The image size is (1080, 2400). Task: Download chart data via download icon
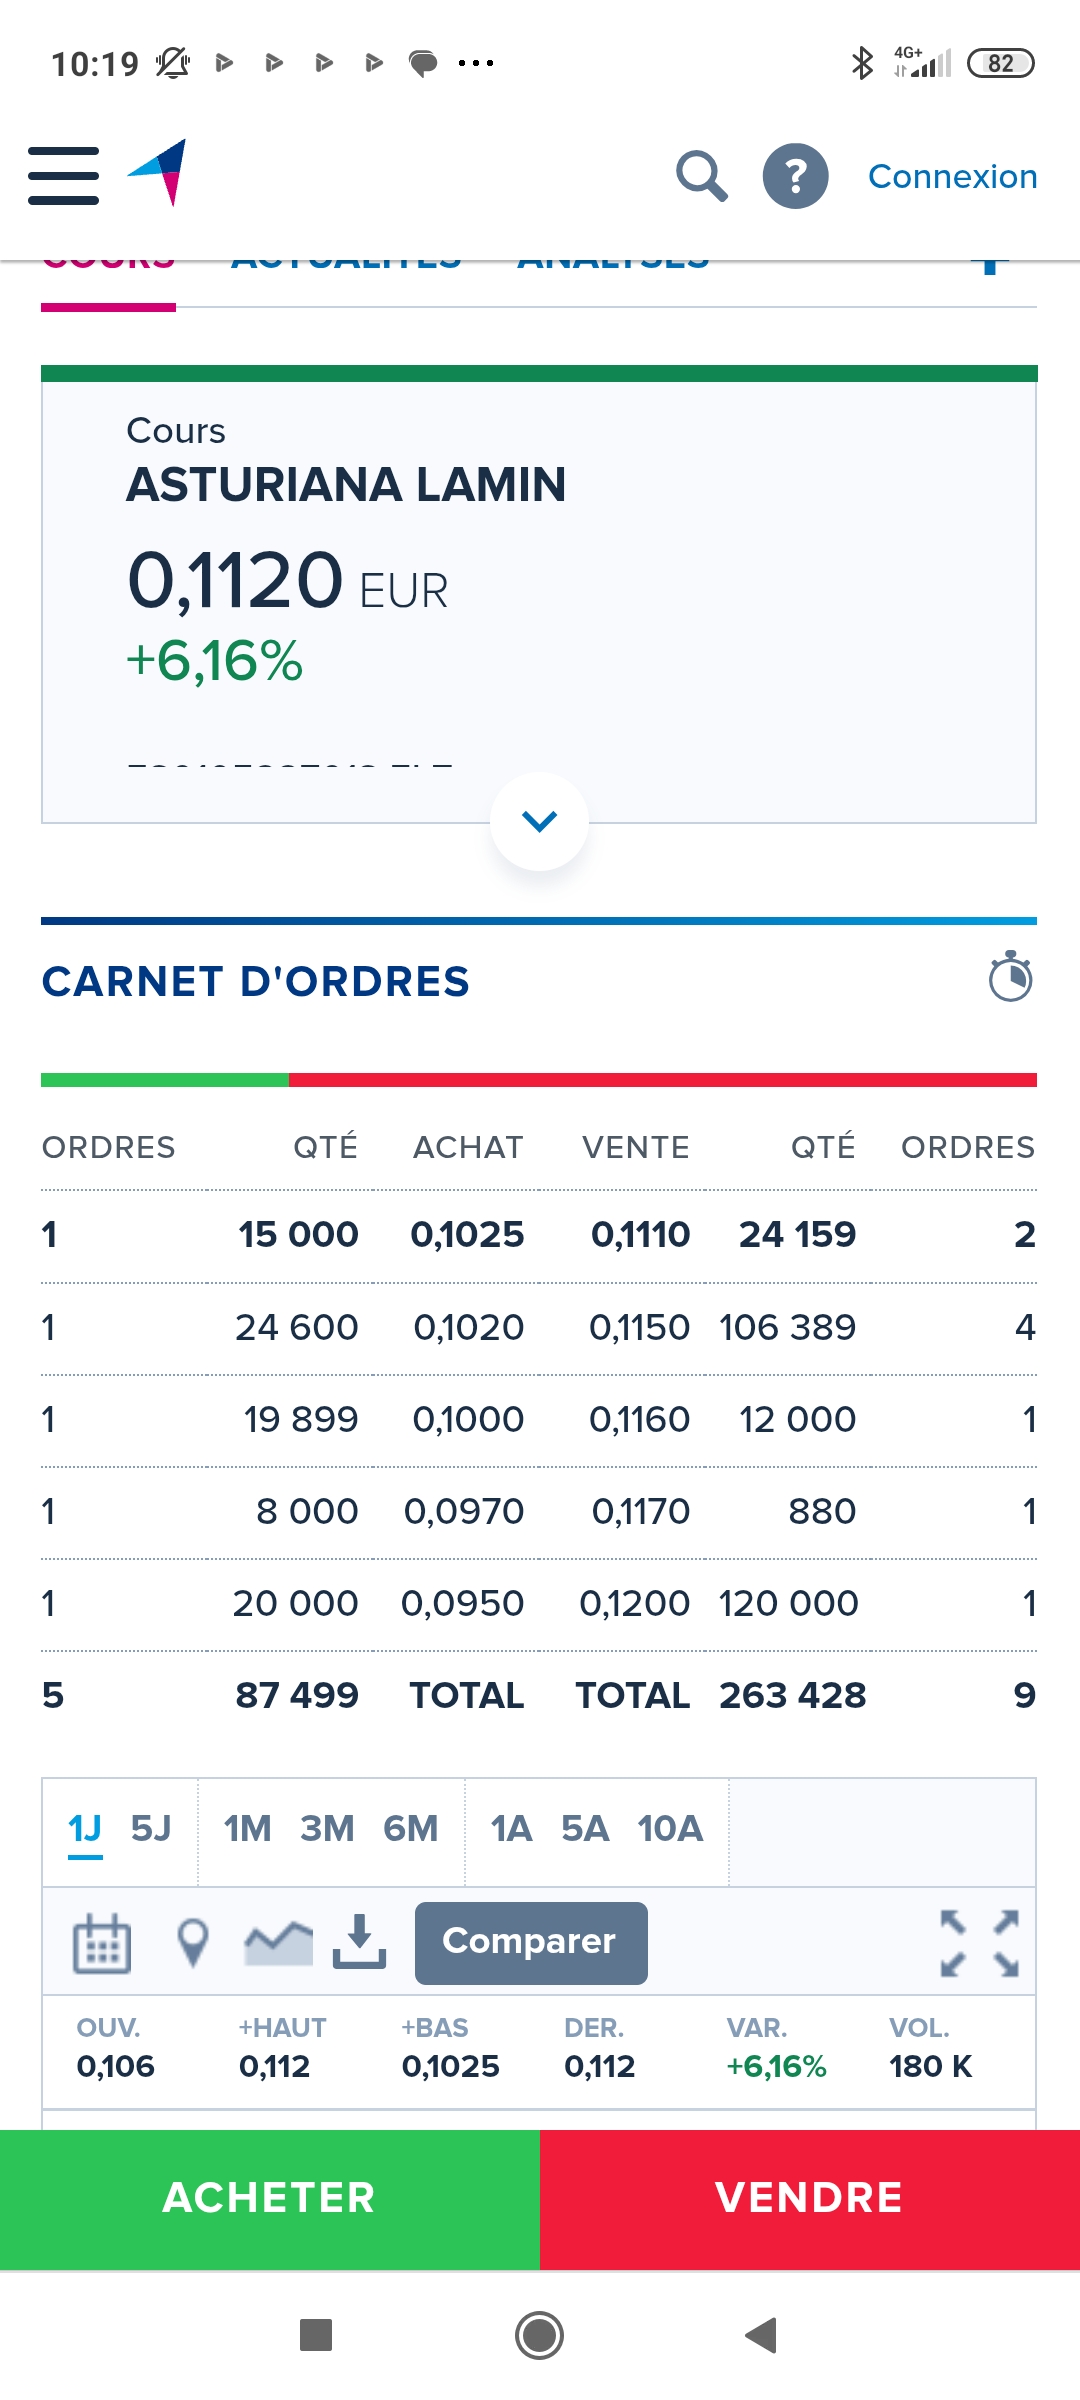click(x=359, y=1942)
